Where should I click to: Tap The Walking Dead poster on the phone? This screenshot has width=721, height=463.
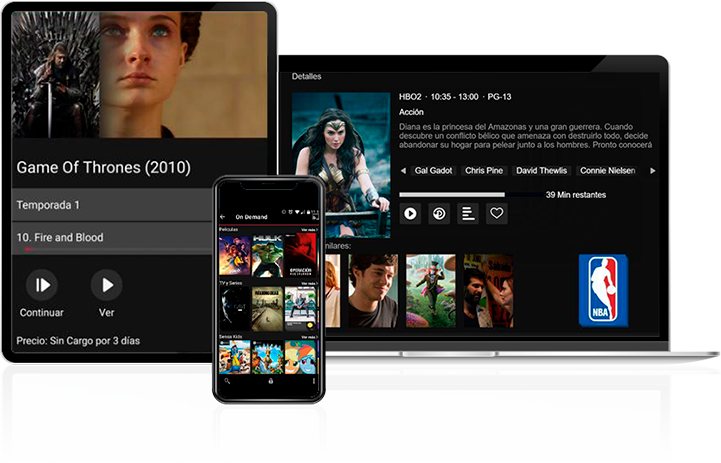(267, 309)
